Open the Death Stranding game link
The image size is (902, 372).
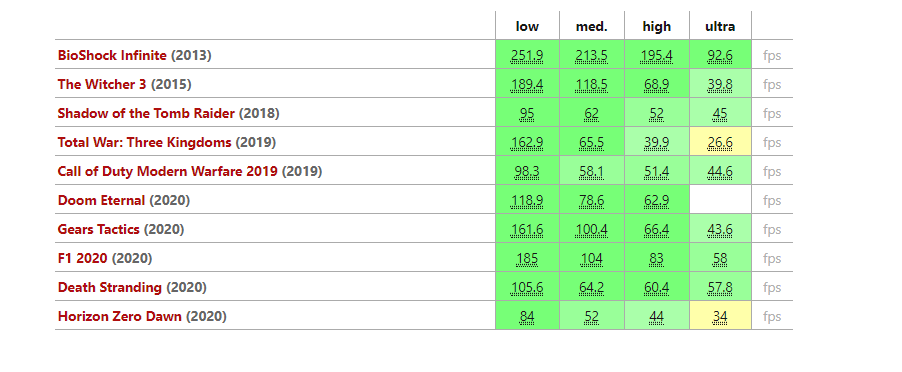click(x=109, y=287)
